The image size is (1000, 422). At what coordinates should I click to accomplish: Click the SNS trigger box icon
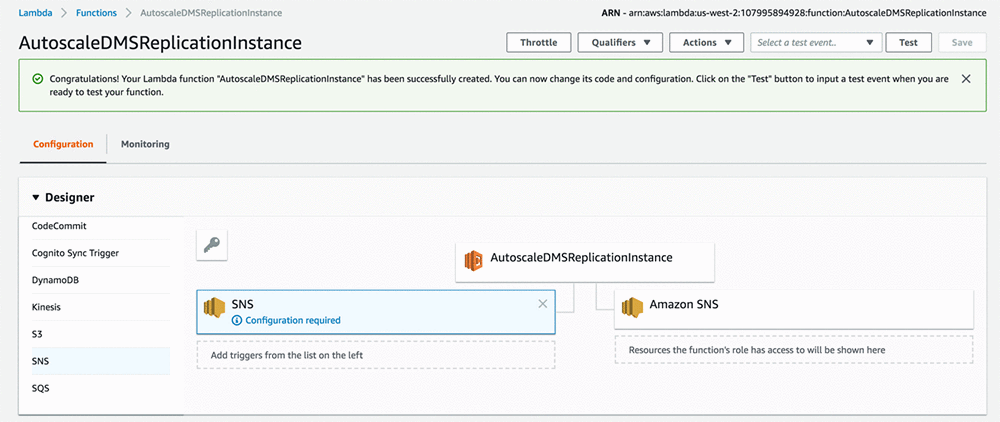coord(214,308)
